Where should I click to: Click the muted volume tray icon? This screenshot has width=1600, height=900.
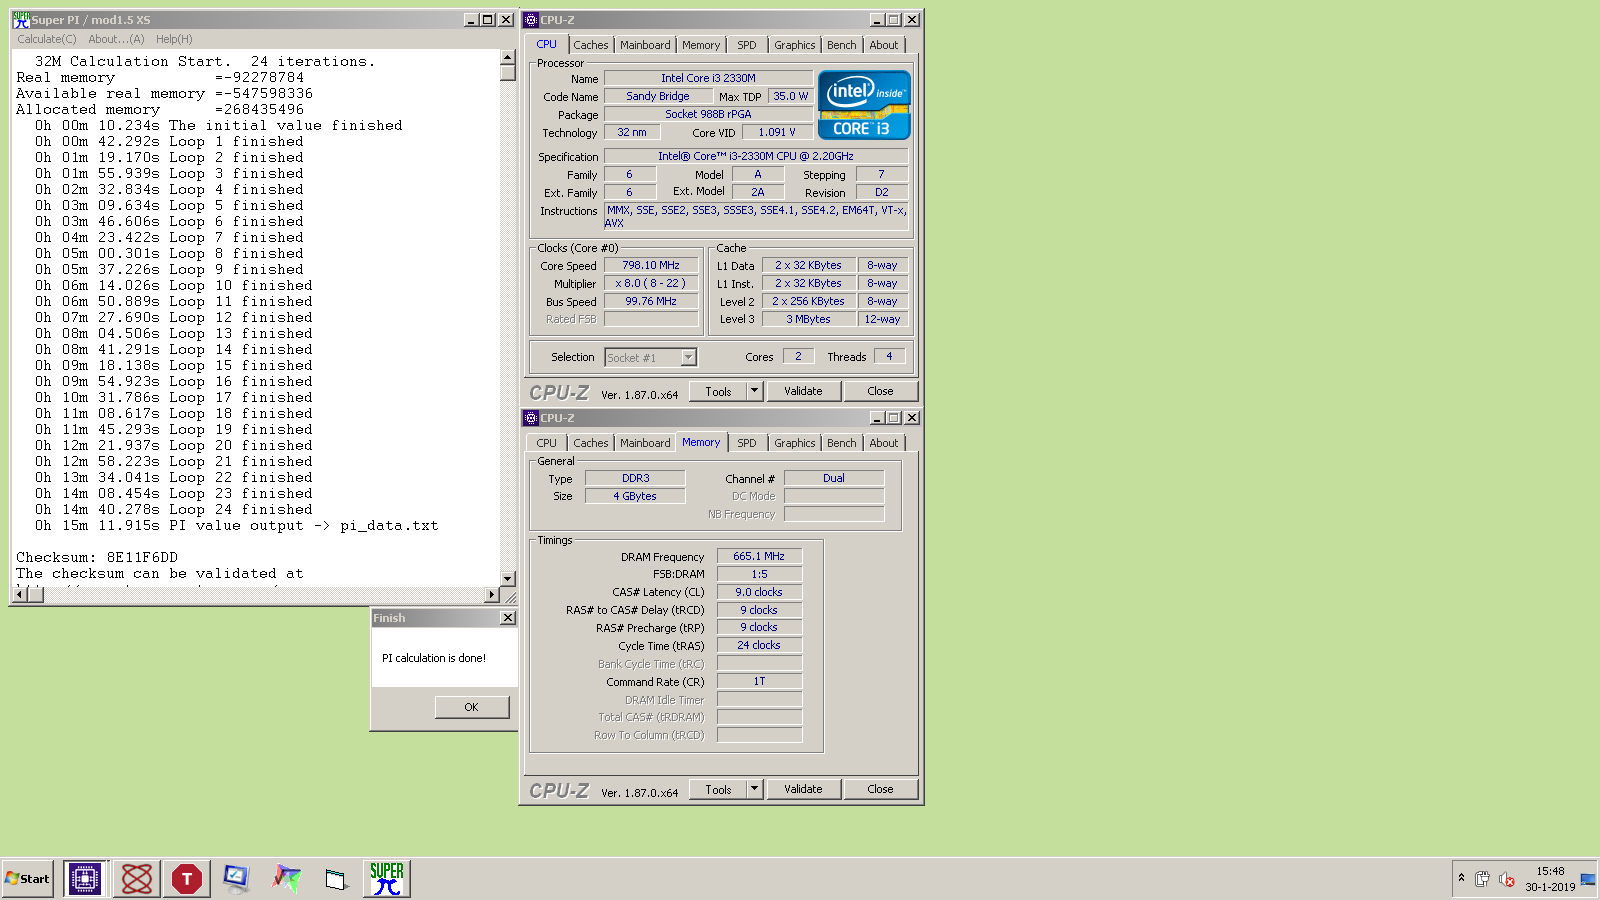coord(1506,879)
